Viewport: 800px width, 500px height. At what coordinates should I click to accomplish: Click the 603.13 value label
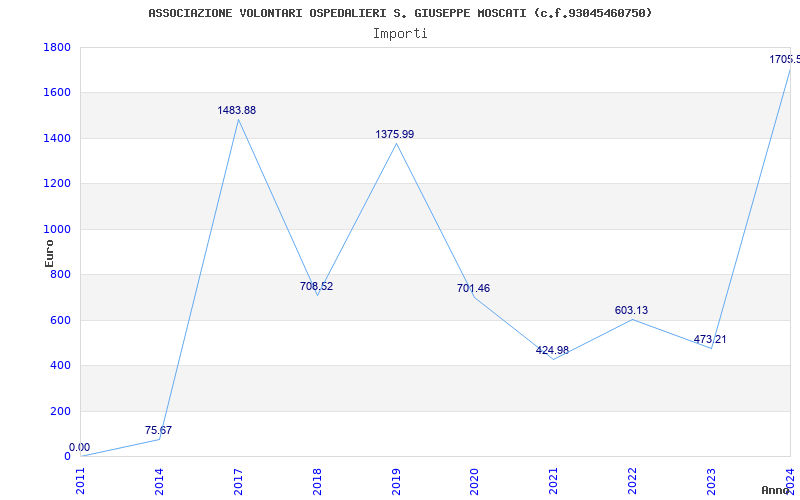pos(631,310)
